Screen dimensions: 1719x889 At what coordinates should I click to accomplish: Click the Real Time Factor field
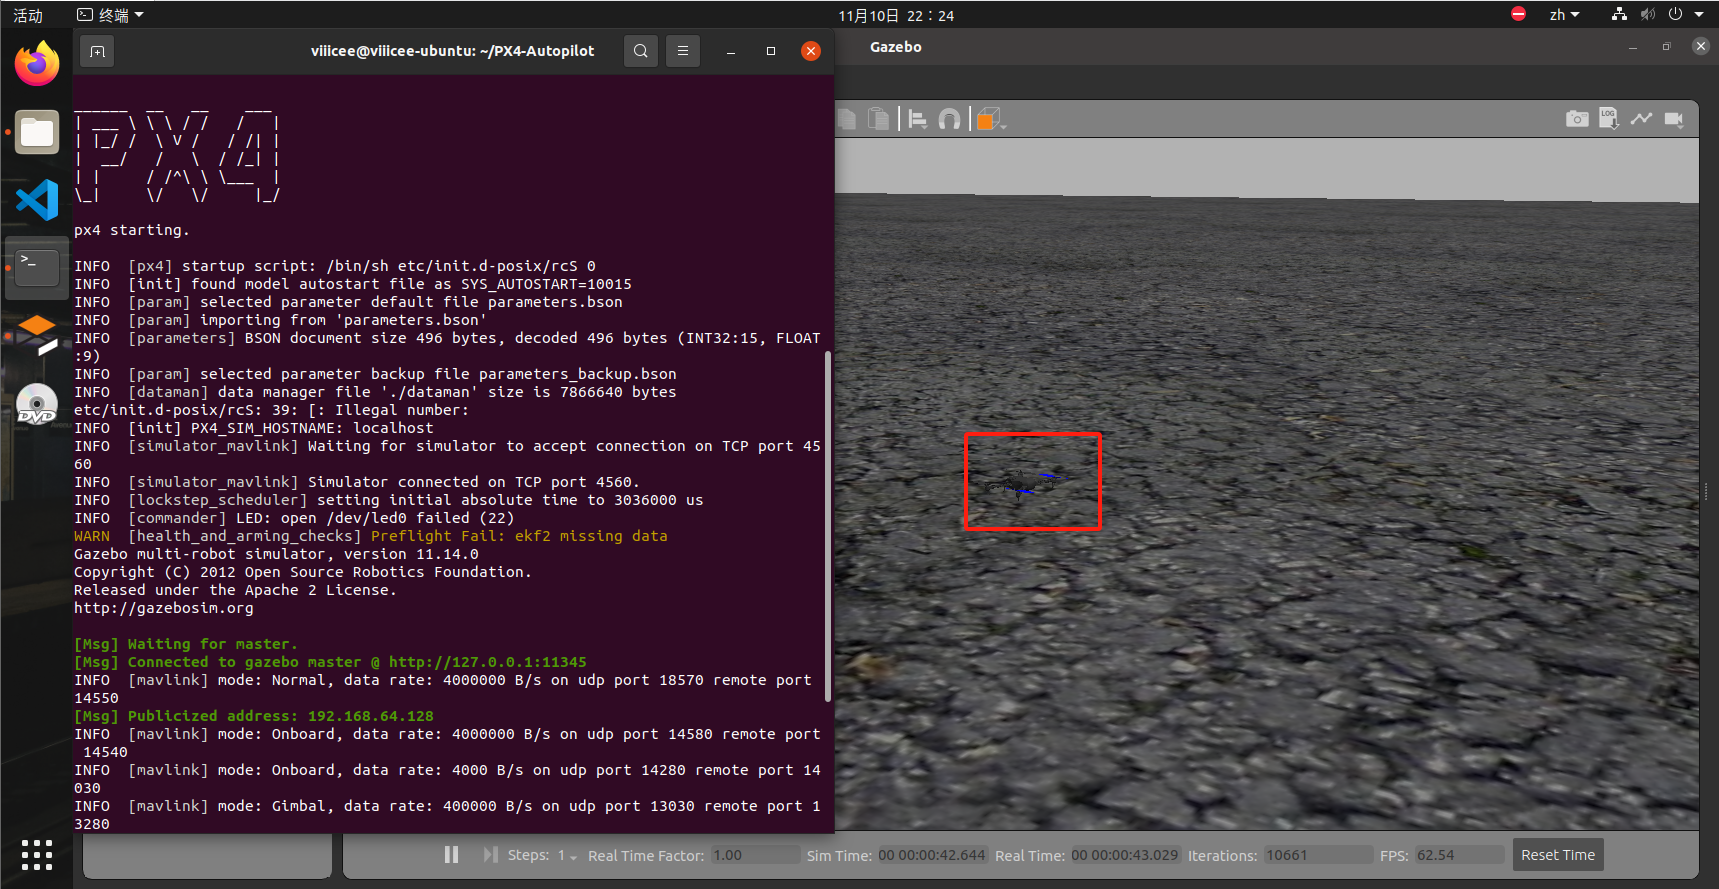coord(755,855)
